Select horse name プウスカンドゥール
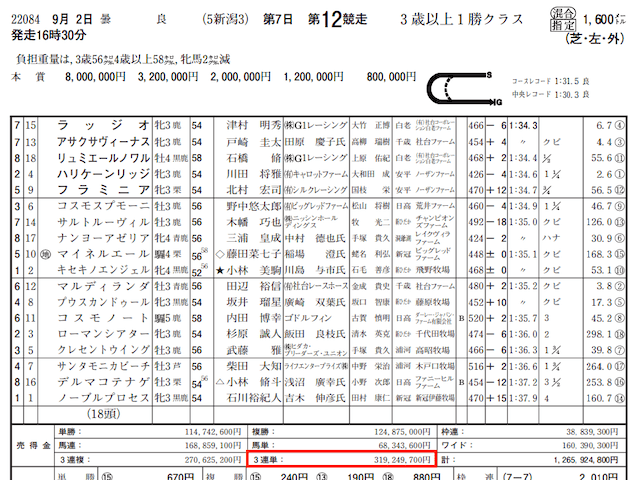The height and width of the screenshot is (480, 640). click(x=103, y=302)
